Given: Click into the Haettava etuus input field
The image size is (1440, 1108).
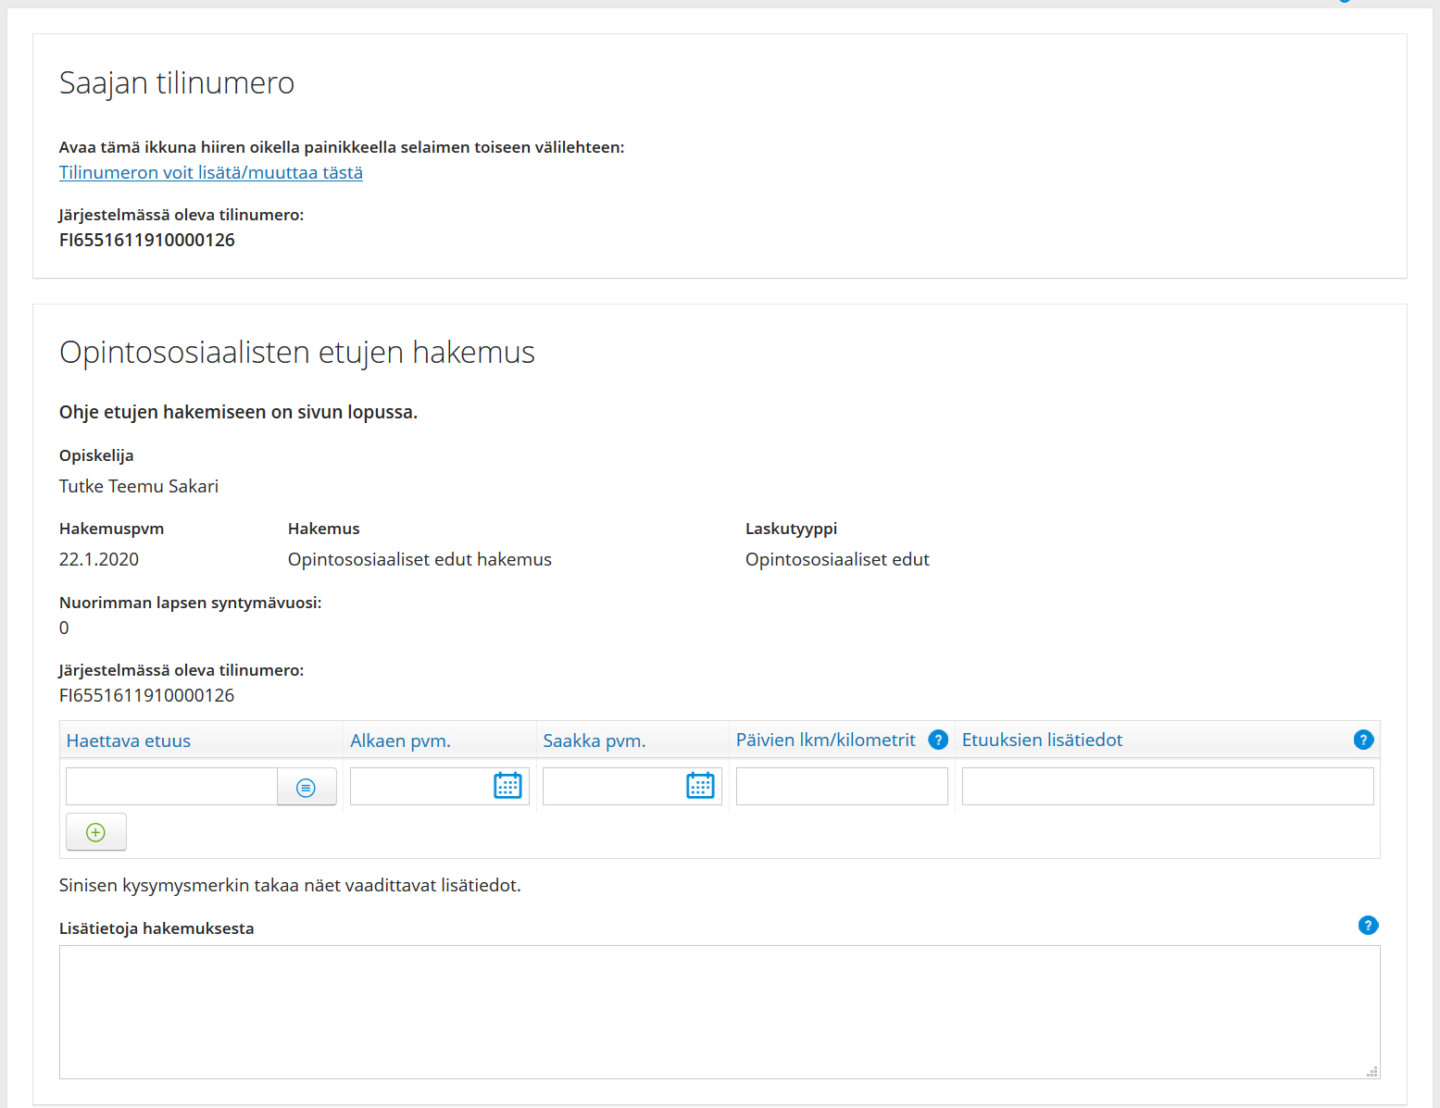Looking at the screenshot, I should pyautogui.click(x=172, y=787).
